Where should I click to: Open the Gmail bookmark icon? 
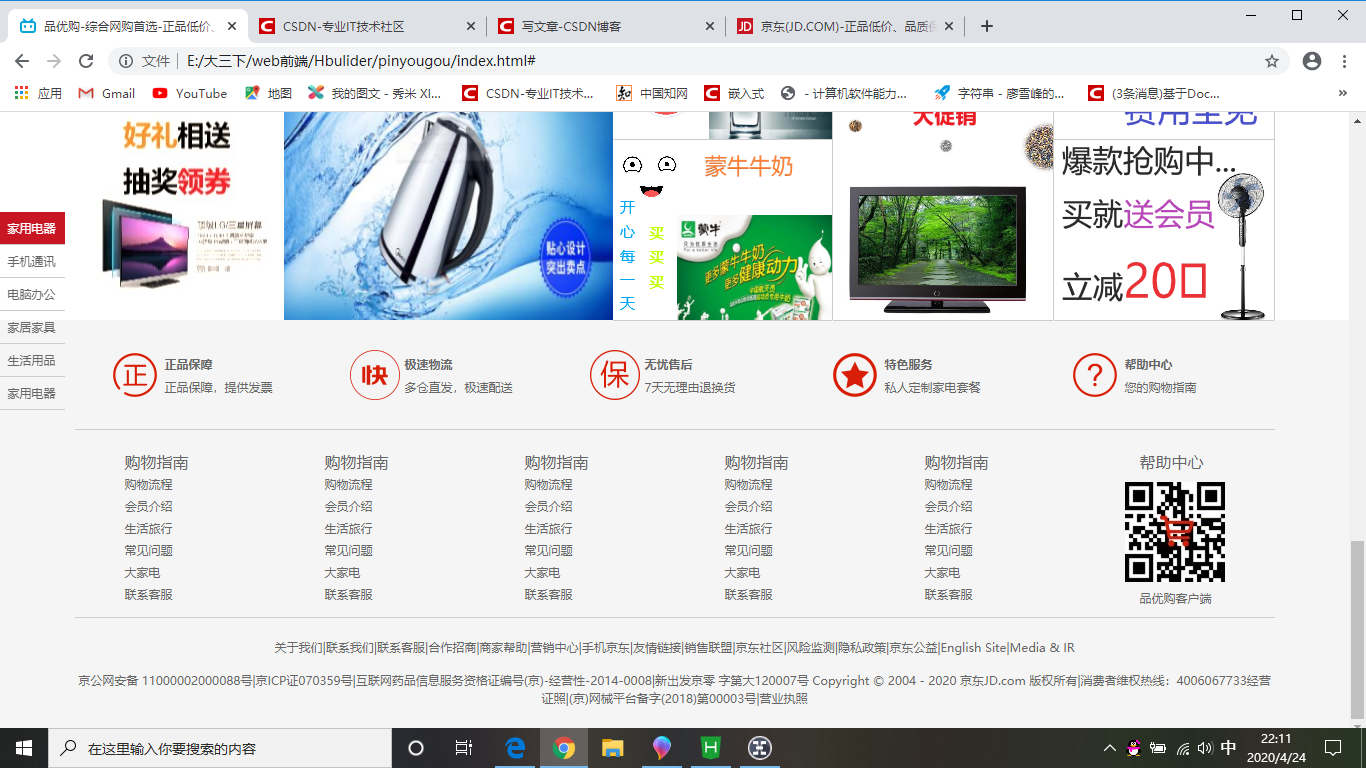tap(81, 93)
